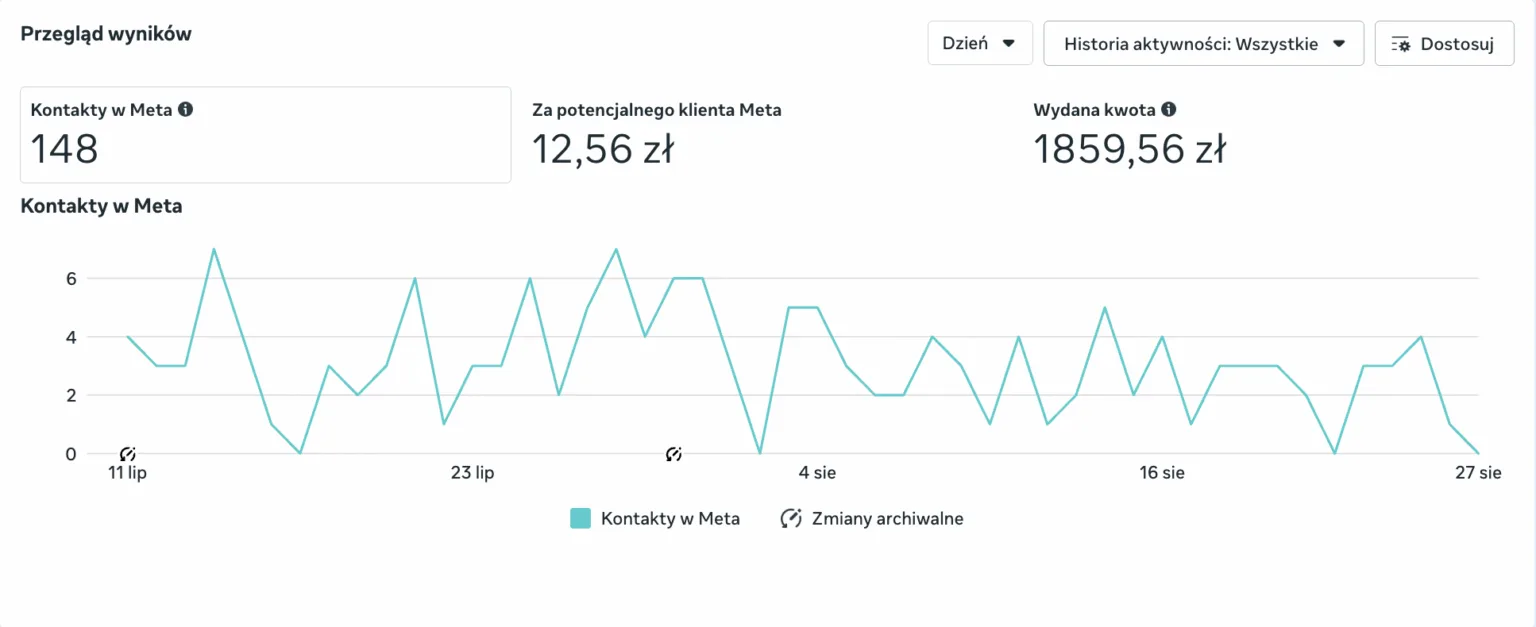Click the Kontakty w Meta legend label

670,518
